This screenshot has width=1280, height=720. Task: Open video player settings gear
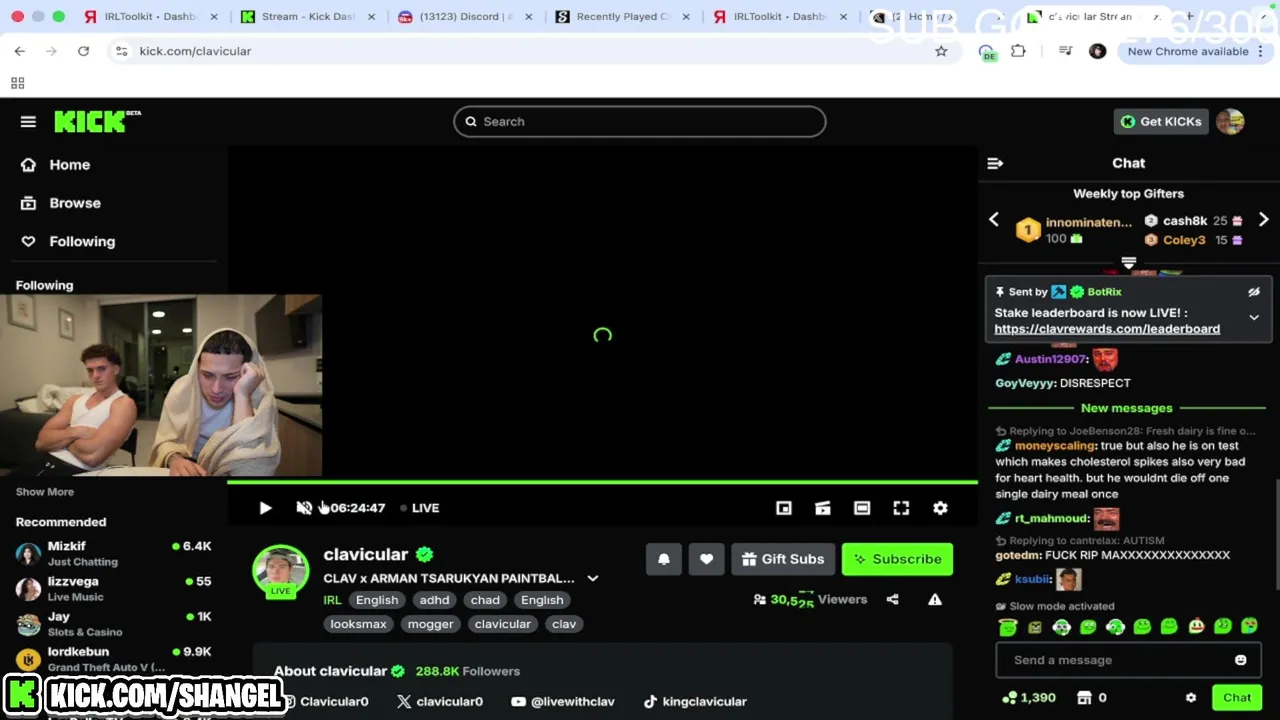[940, 508]
